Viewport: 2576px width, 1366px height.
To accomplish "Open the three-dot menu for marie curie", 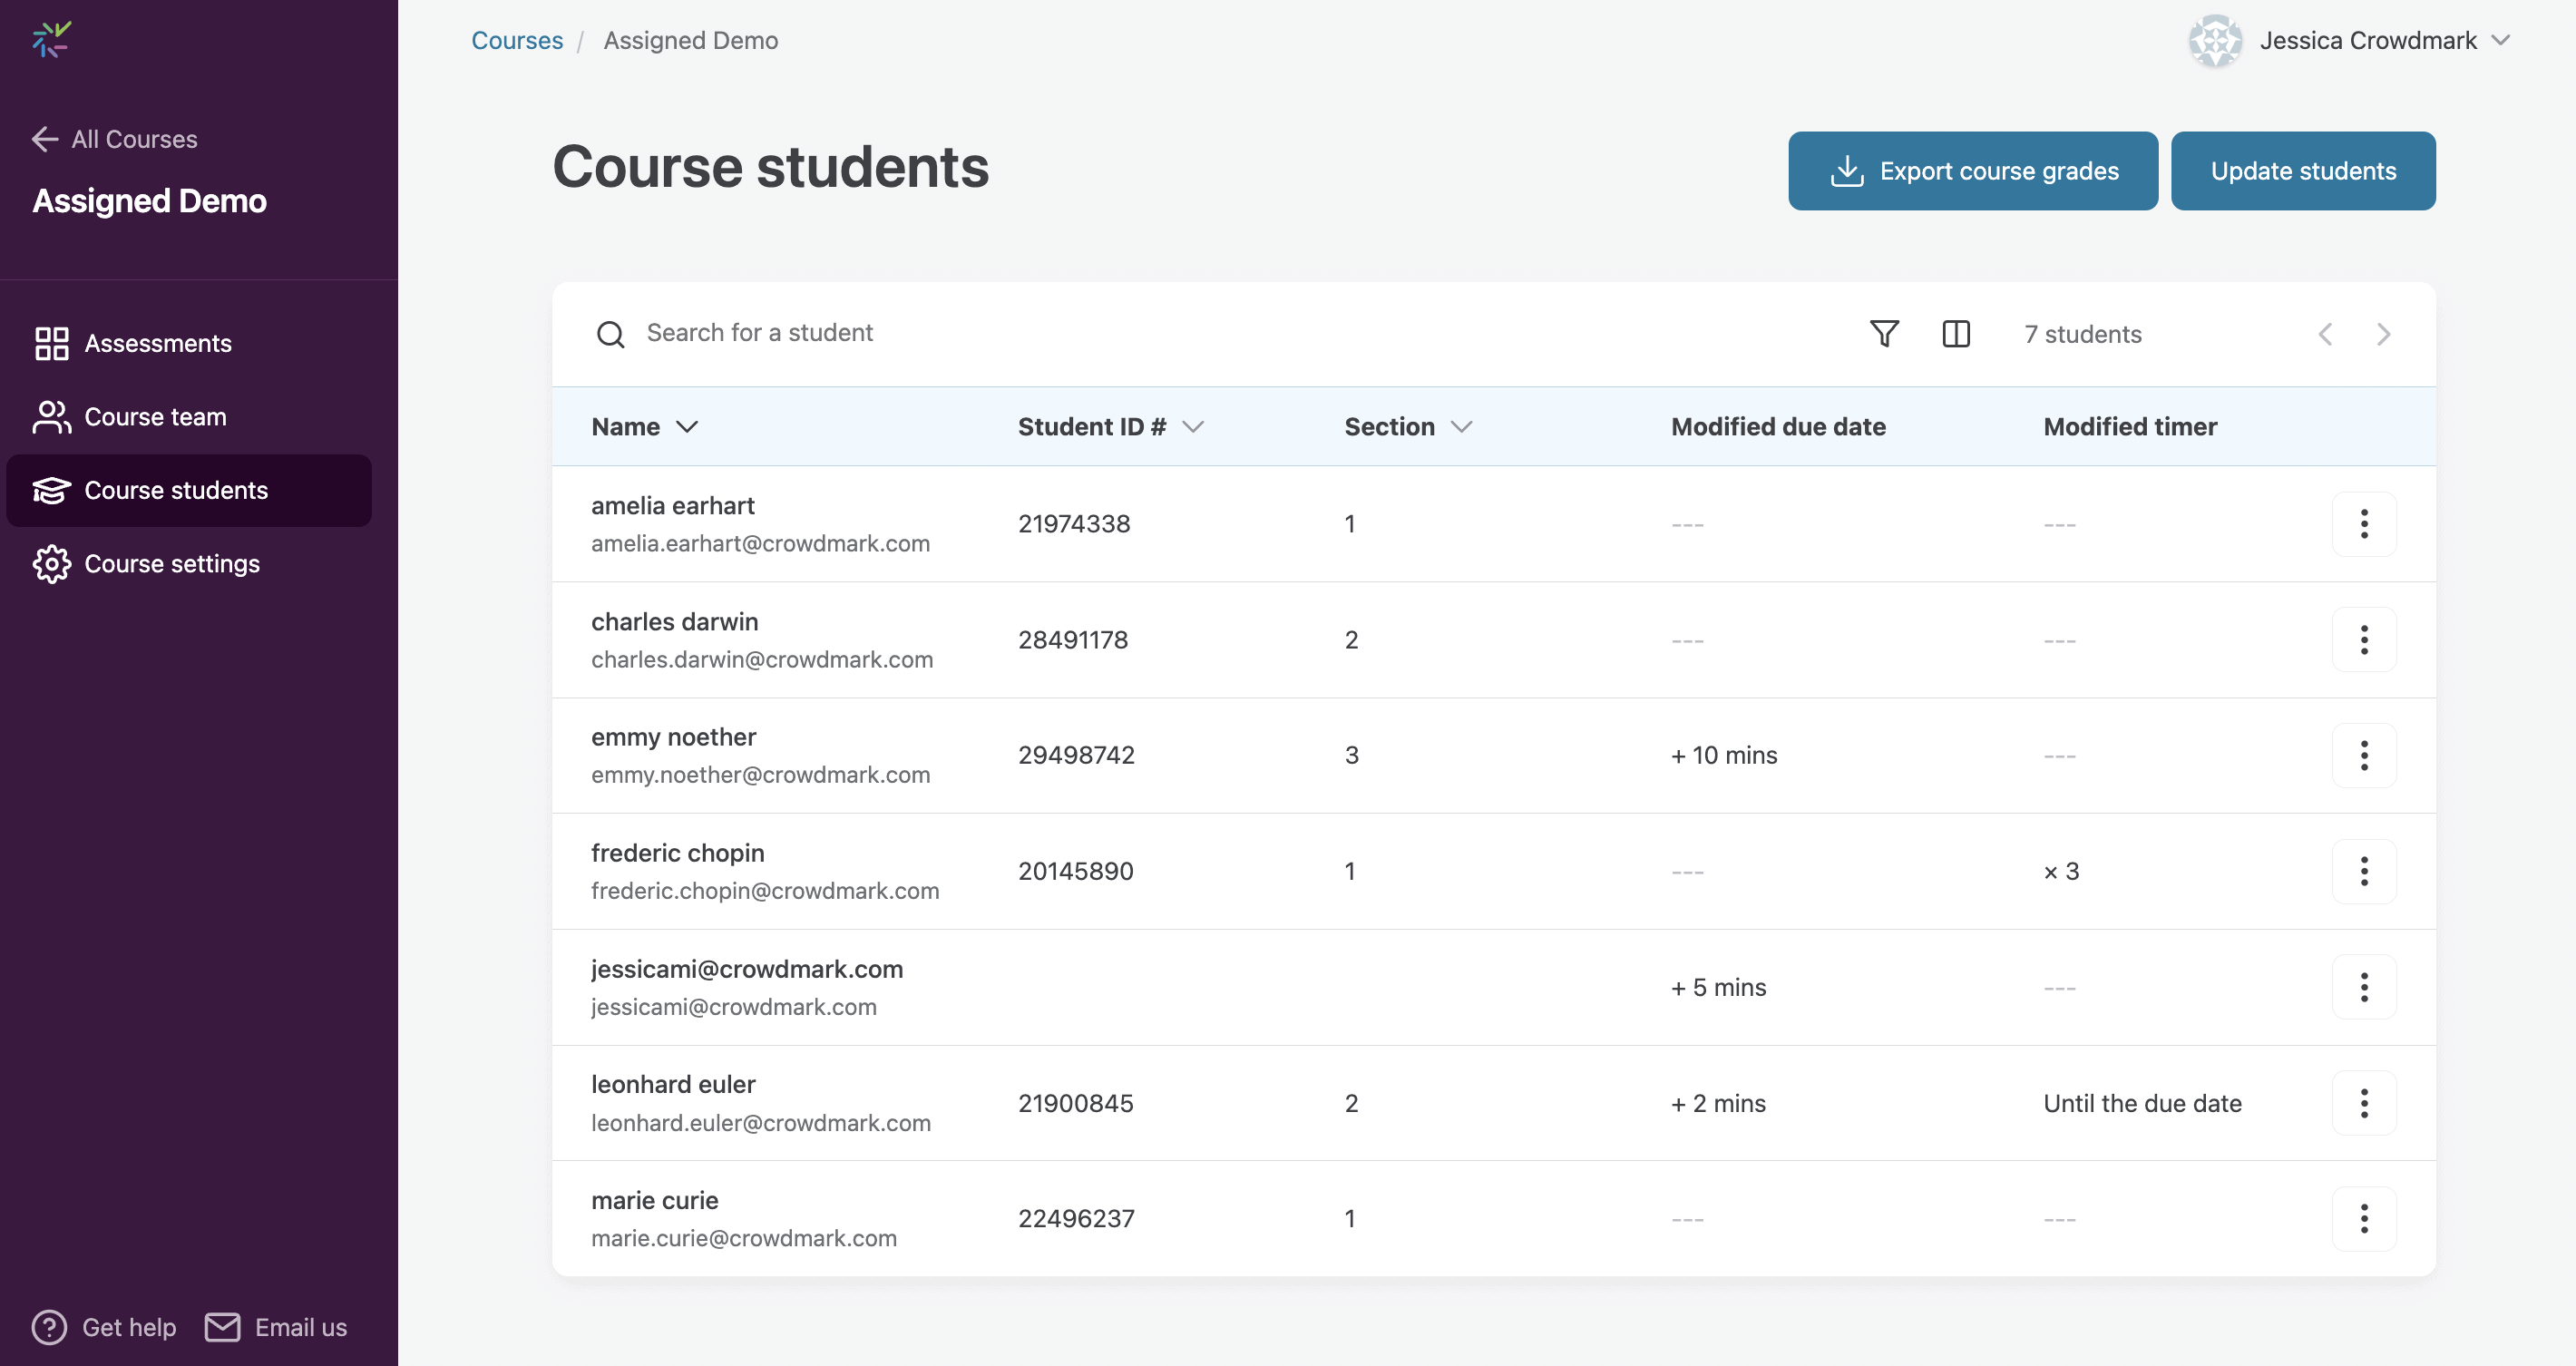I will [x=2363, y=1218].
